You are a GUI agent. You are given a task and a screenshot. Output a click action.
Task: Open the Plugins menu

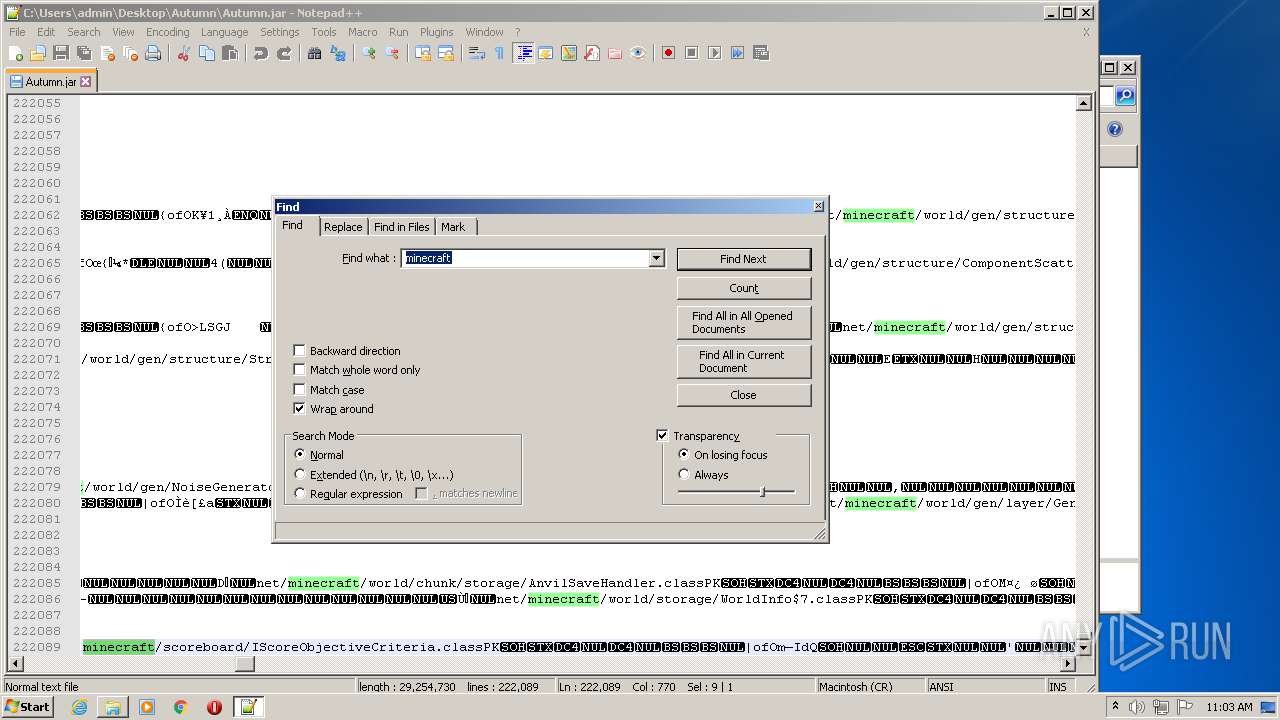pyautogui.click(x=436, y=32)
